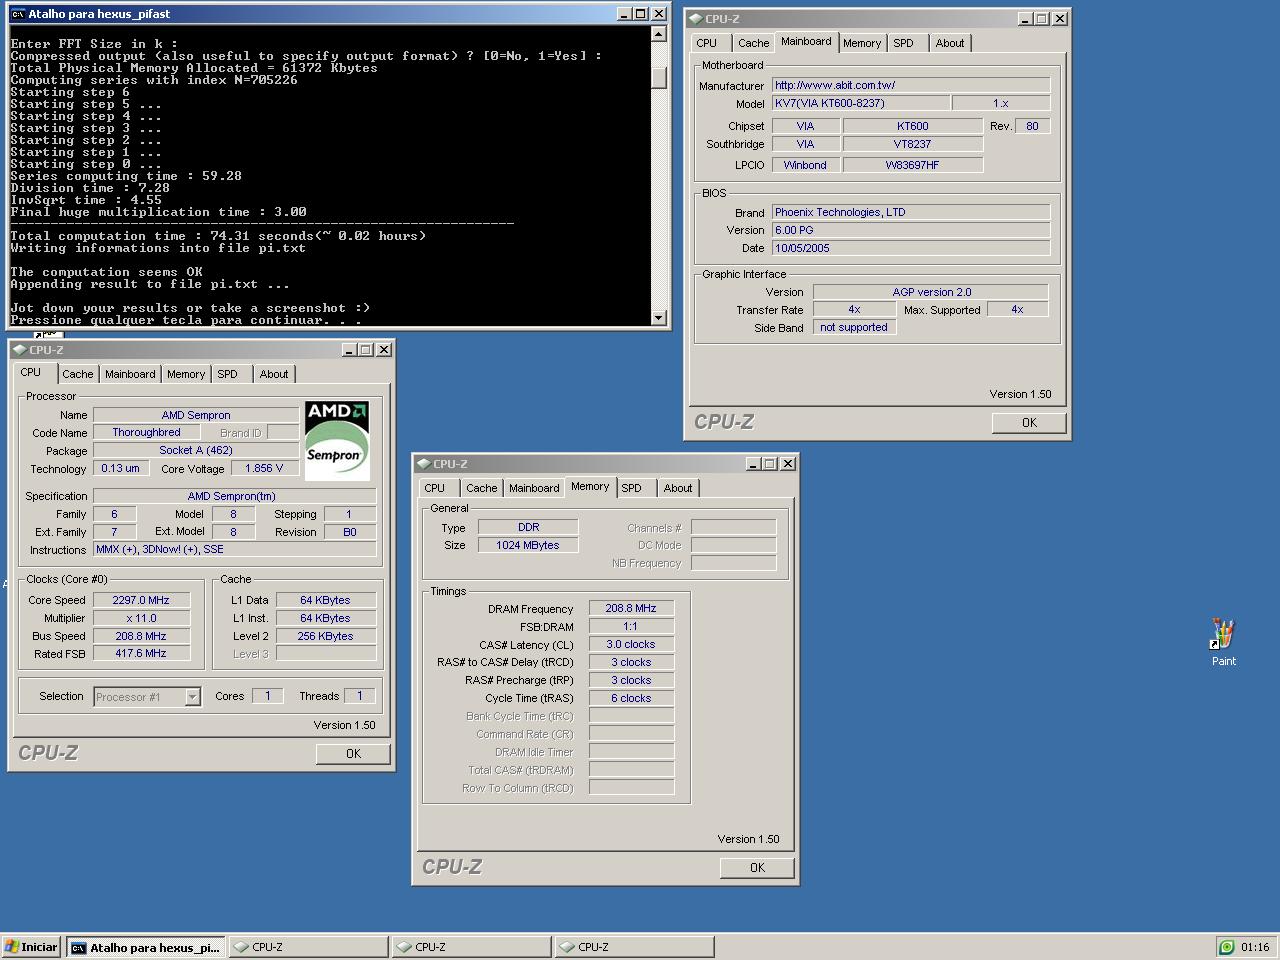Click the Core Voltage 1.856 V field

click(x=264, y=469)
